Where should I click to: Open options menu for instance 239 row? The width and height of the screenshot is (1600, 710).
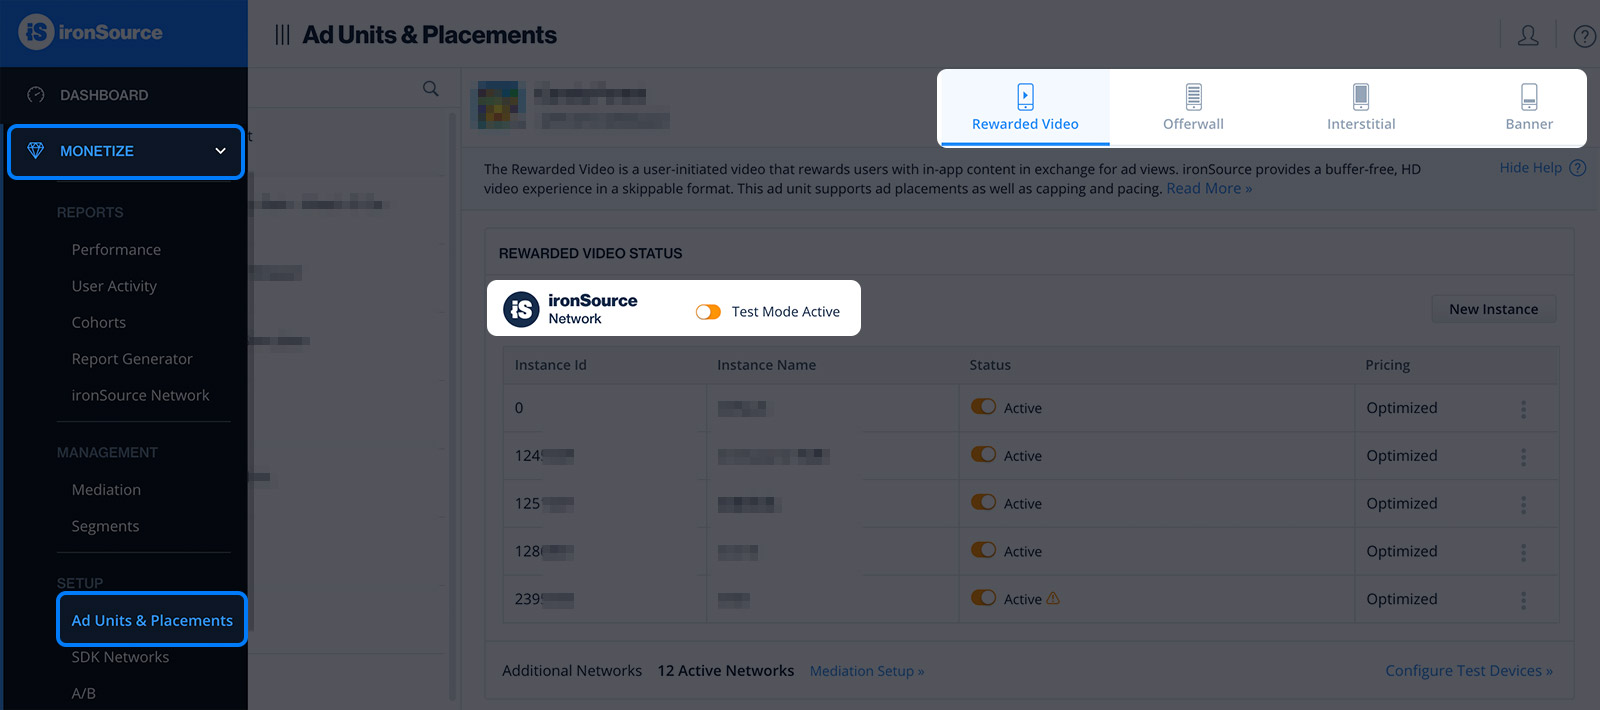[x=1523, y=600]
